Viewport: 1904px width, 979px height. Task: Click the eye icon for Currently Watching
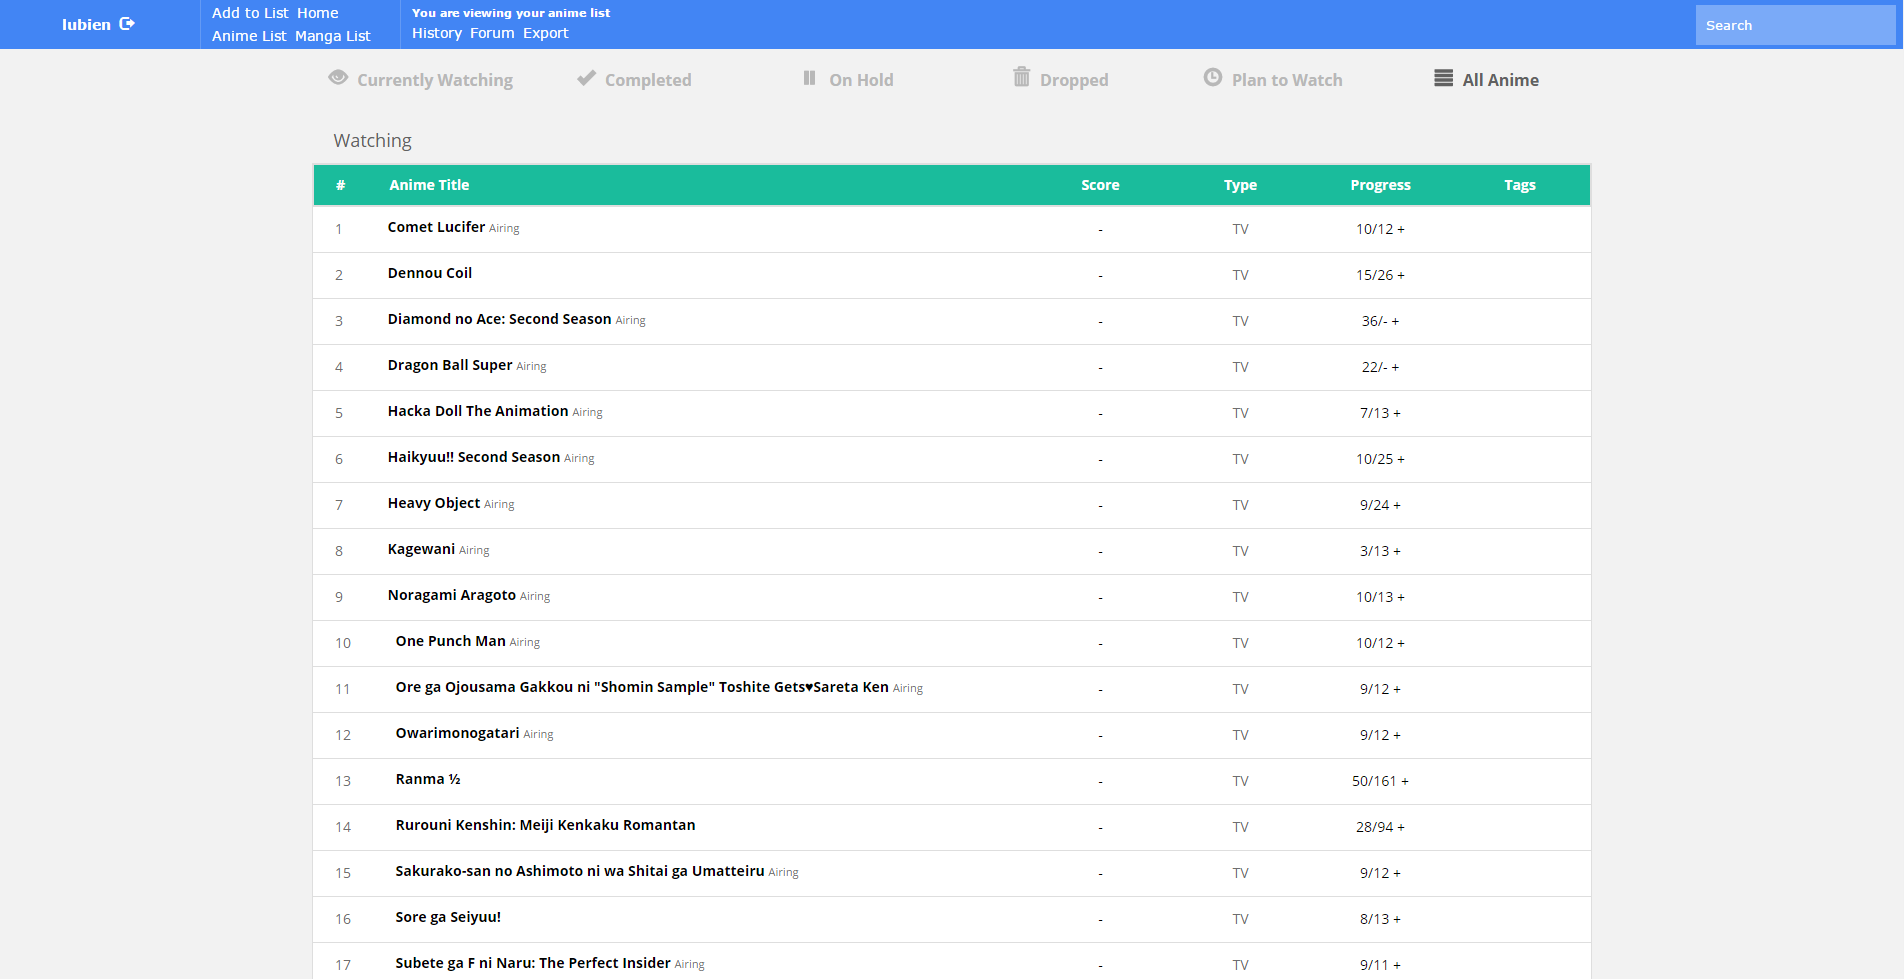(x=338, y=78)
